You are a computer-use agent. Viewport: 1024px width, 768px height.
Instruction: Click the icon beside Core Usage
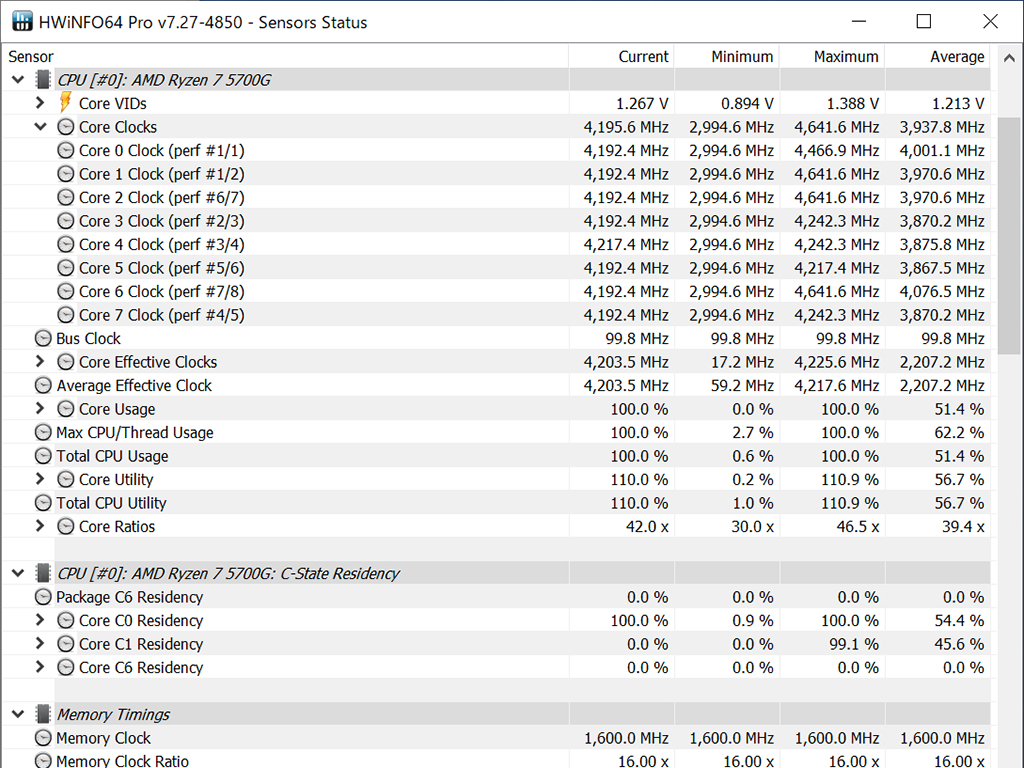pyautogui.click(x=65, y=409)
